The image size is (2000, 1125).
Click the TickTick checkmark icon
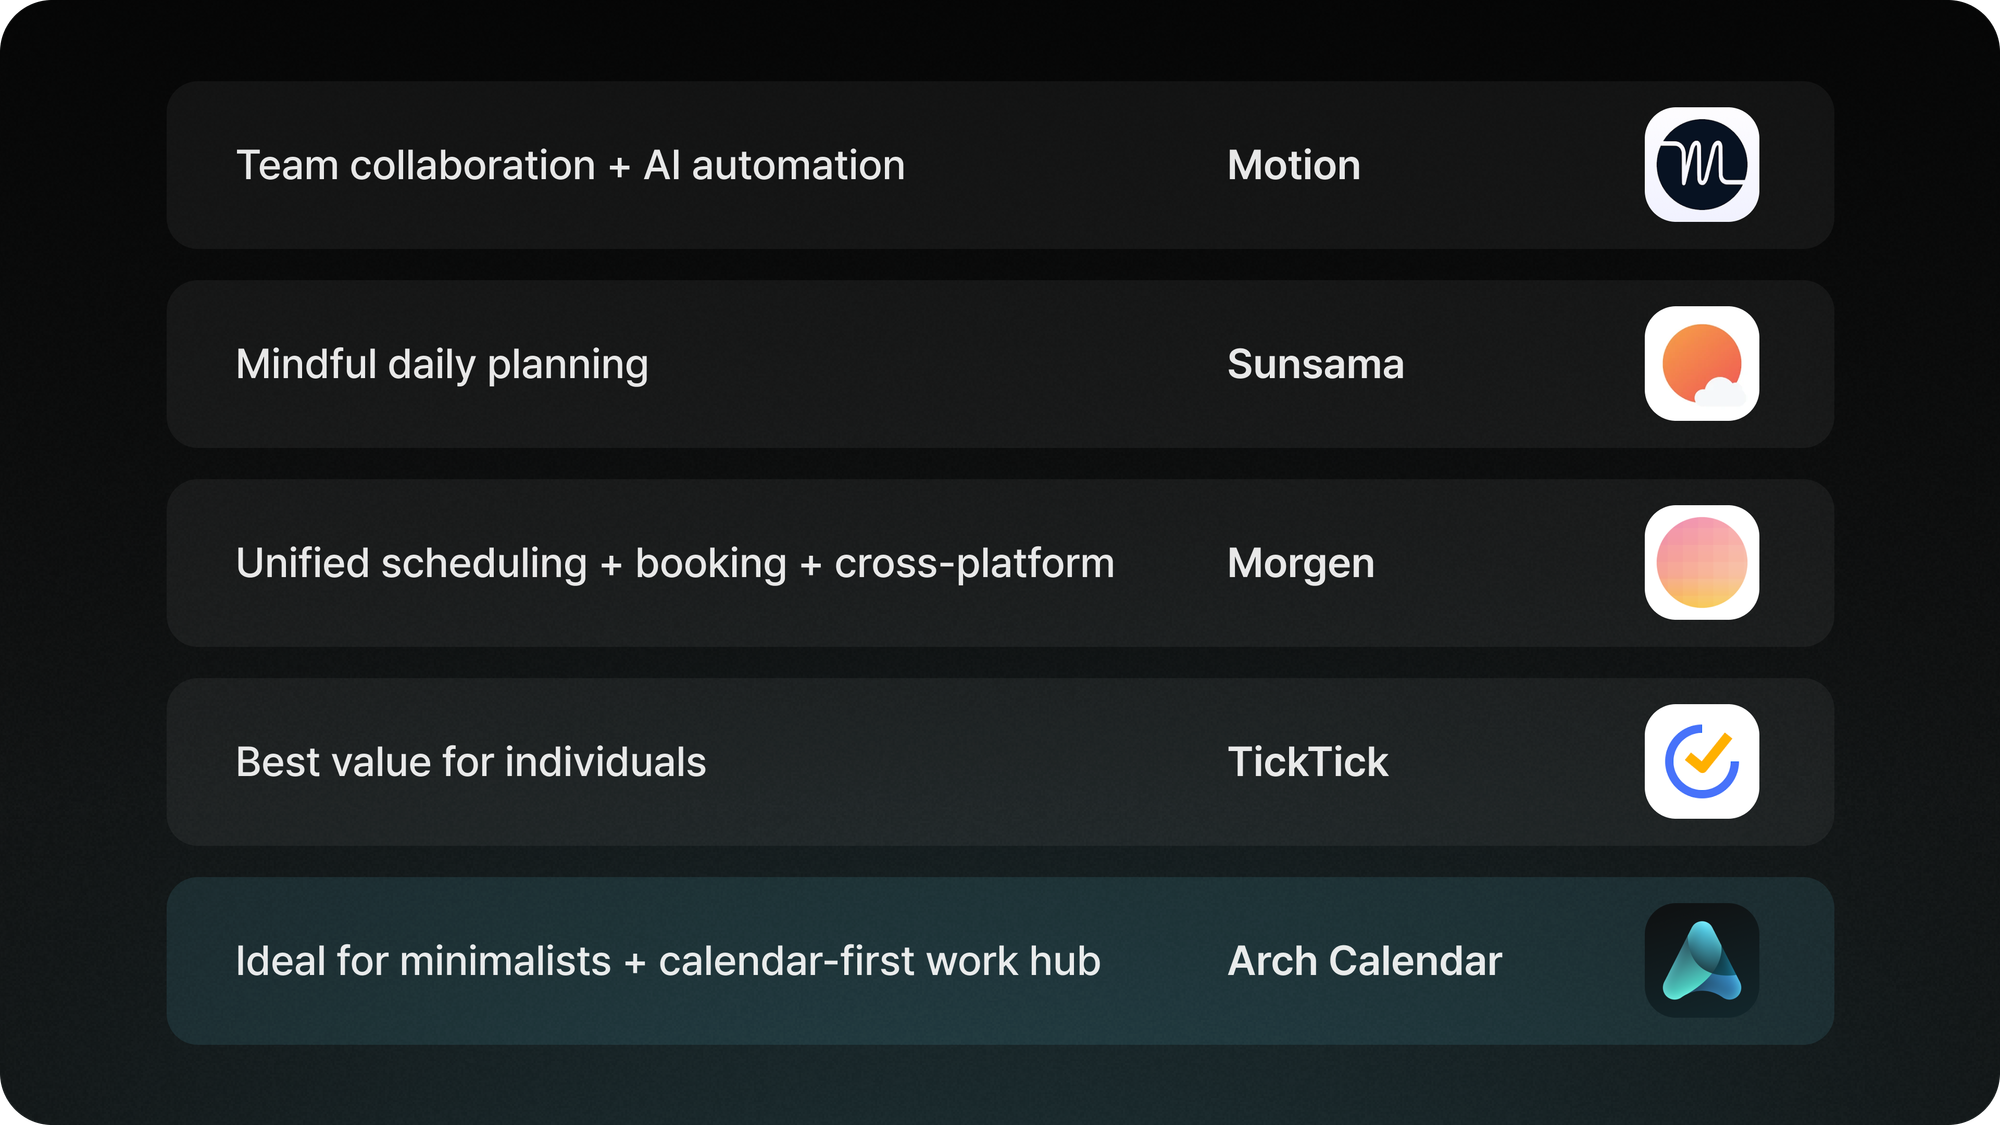click(x=1701, y=762)
